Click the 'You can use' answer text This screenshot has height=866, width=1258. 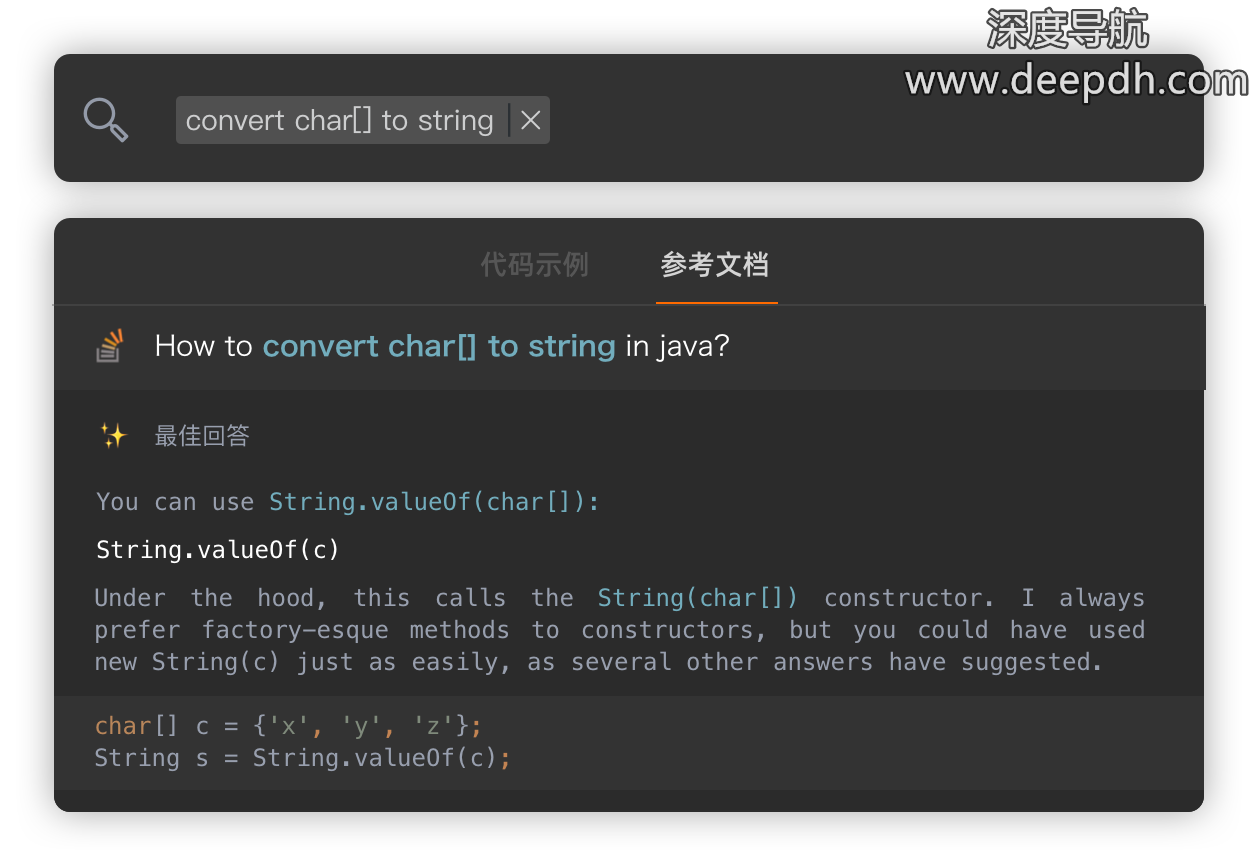pyautogui.click(x=175, y=502)
